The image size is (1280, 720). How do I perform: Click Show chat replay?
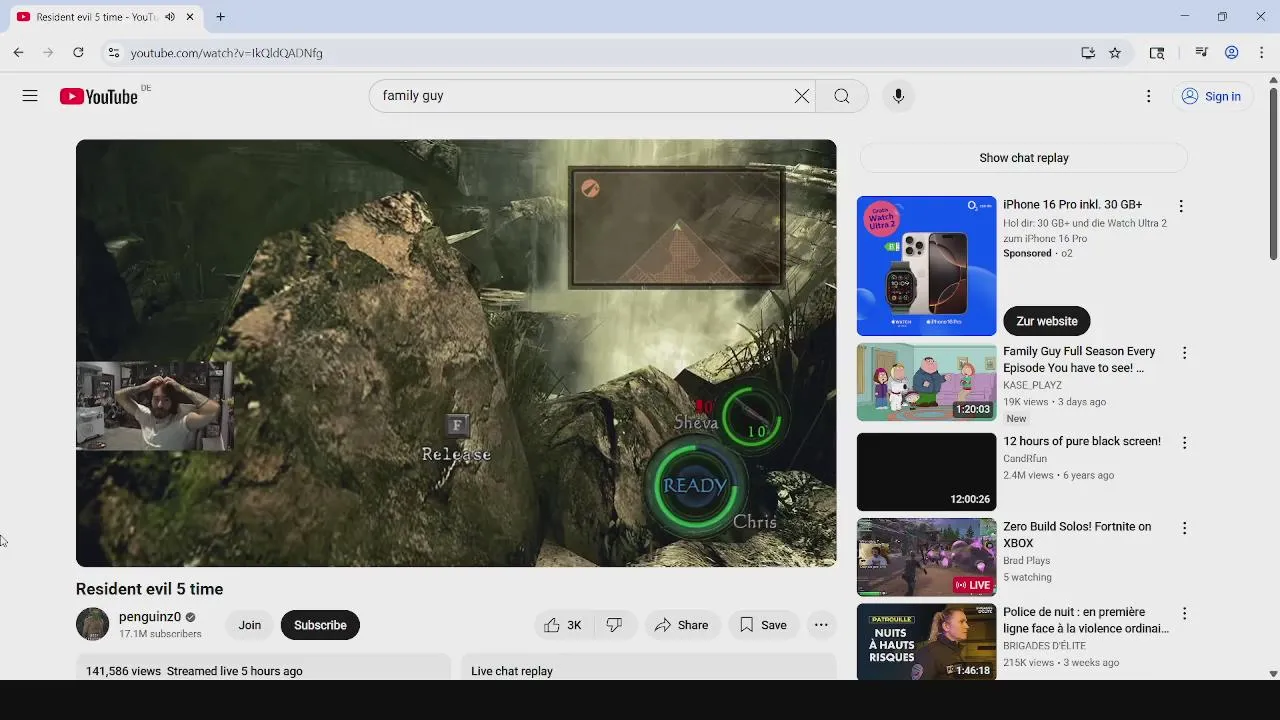(x=1024, y=158)
